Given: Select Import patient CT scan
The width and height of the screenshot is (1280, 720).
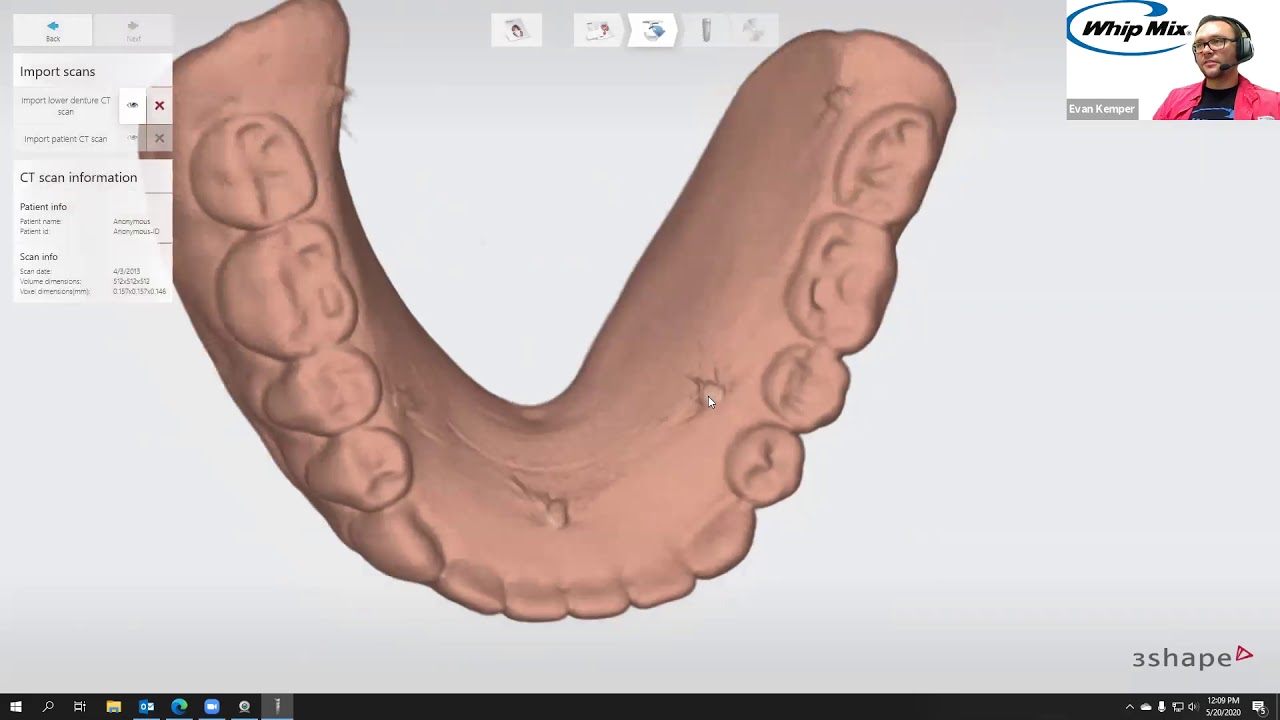Looking at the screenshot, I should 65,139.
